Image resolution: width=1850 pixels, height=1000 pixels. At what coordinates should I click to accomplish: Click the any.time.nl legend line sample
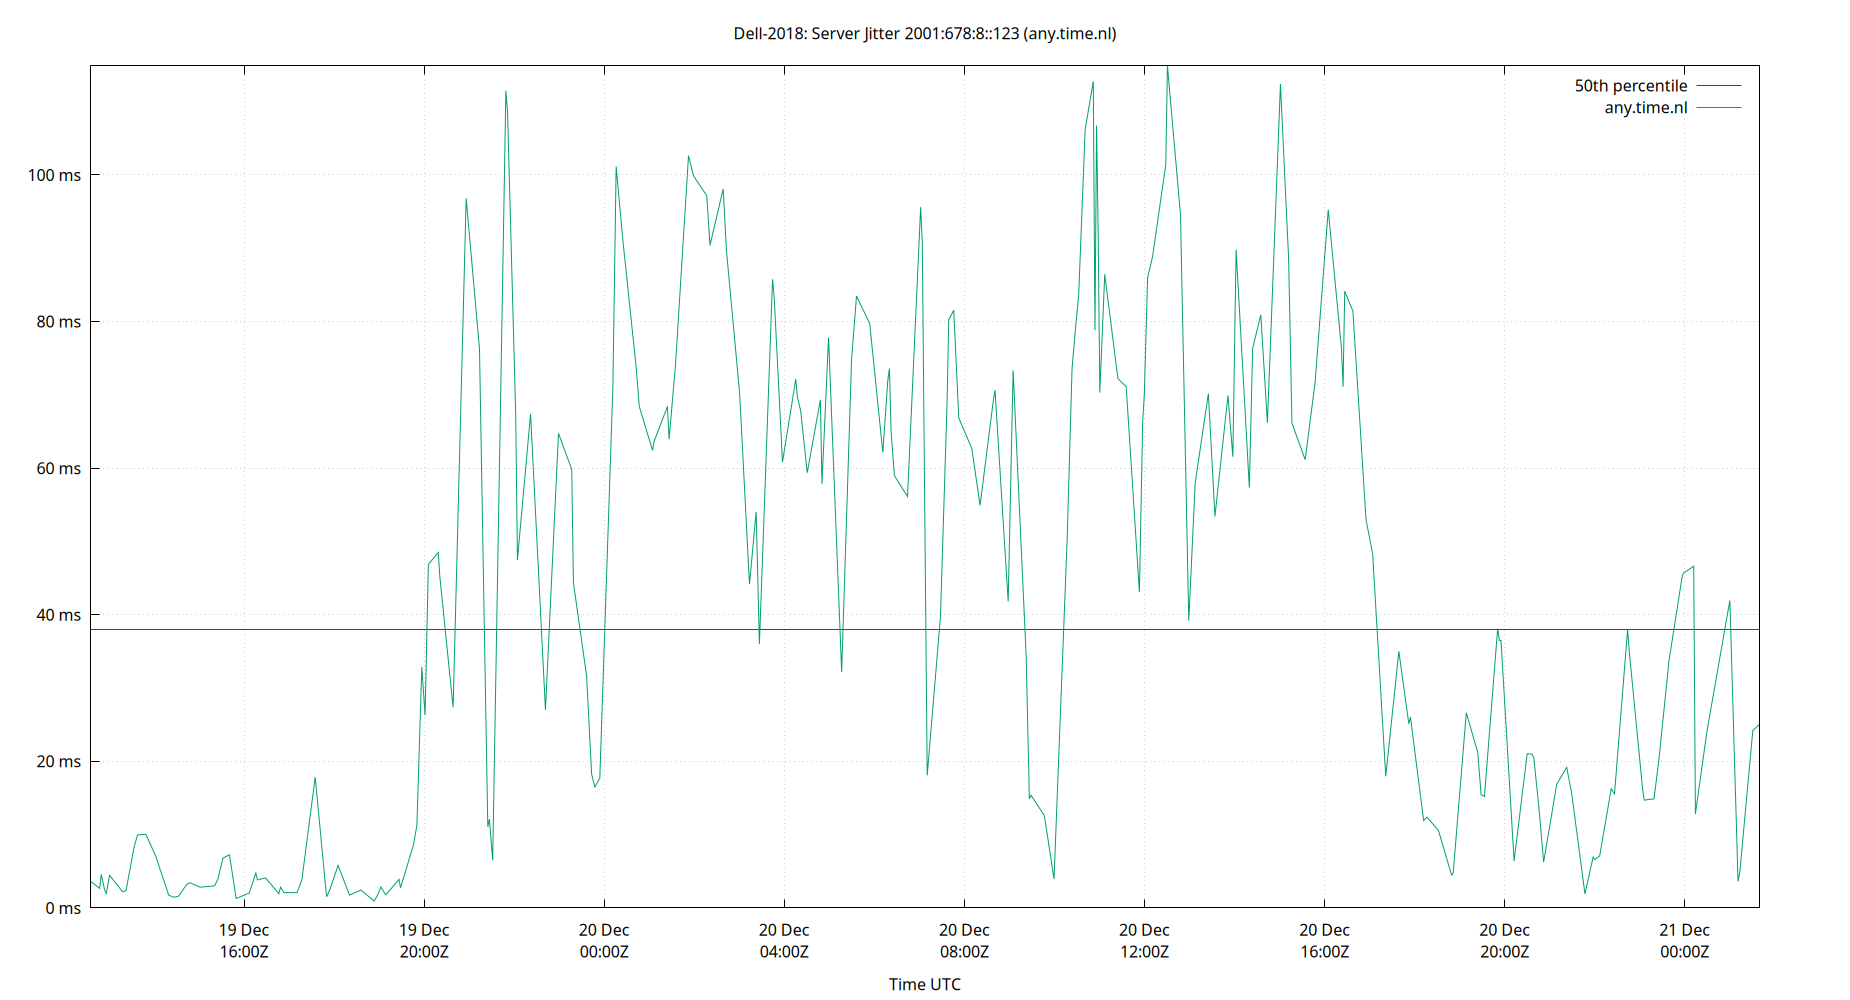1717,107
